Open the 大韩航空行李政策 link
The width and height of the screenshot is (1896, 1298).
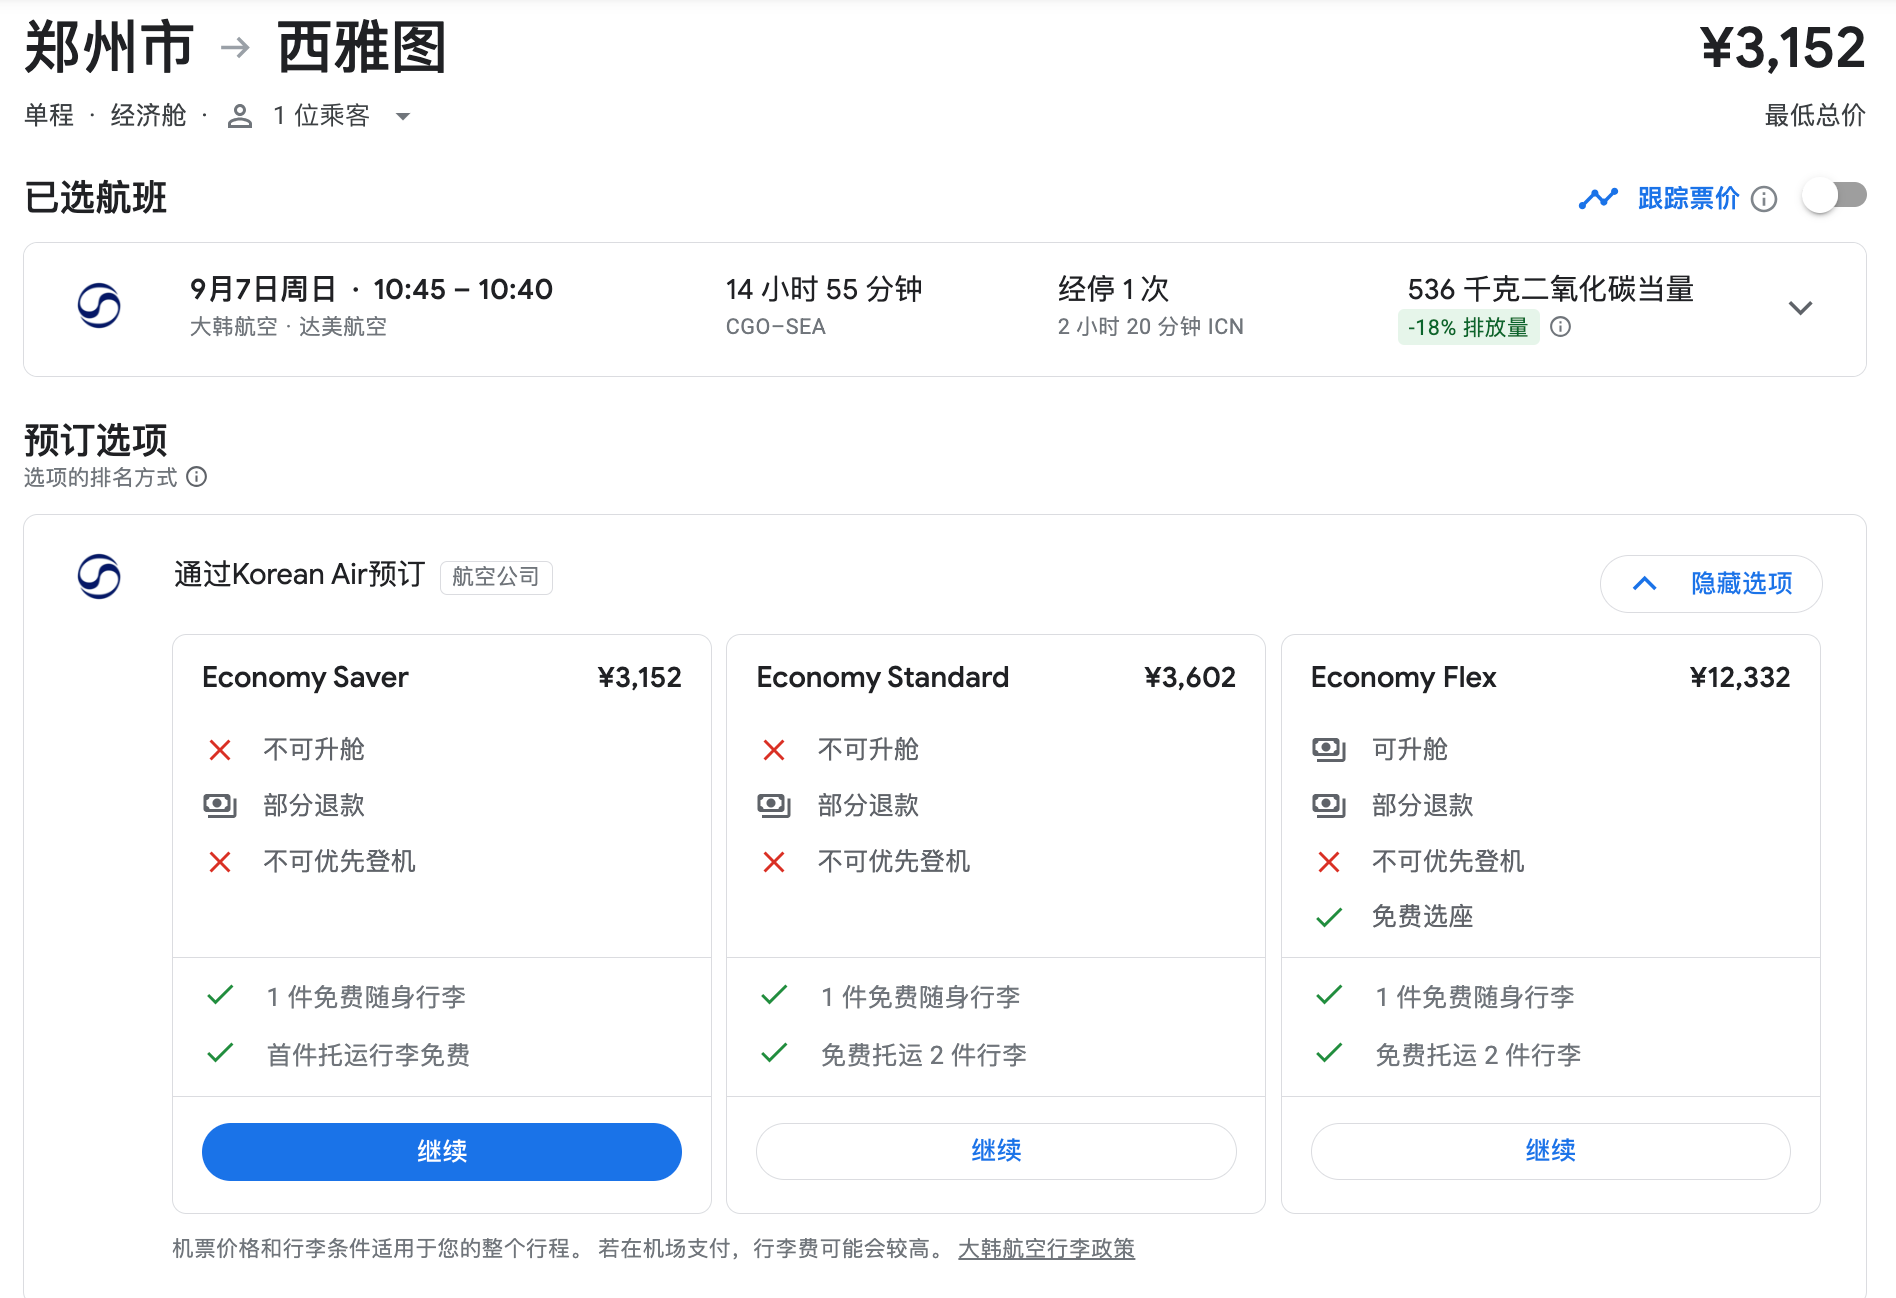[x=1046, y=1248]
